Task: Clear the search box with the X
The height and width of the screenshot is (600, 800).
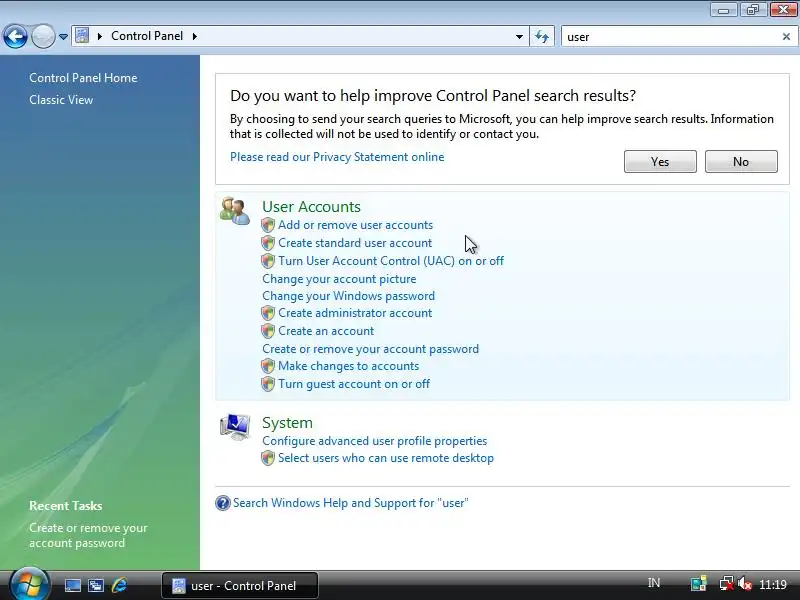Action: click(786, 37)
